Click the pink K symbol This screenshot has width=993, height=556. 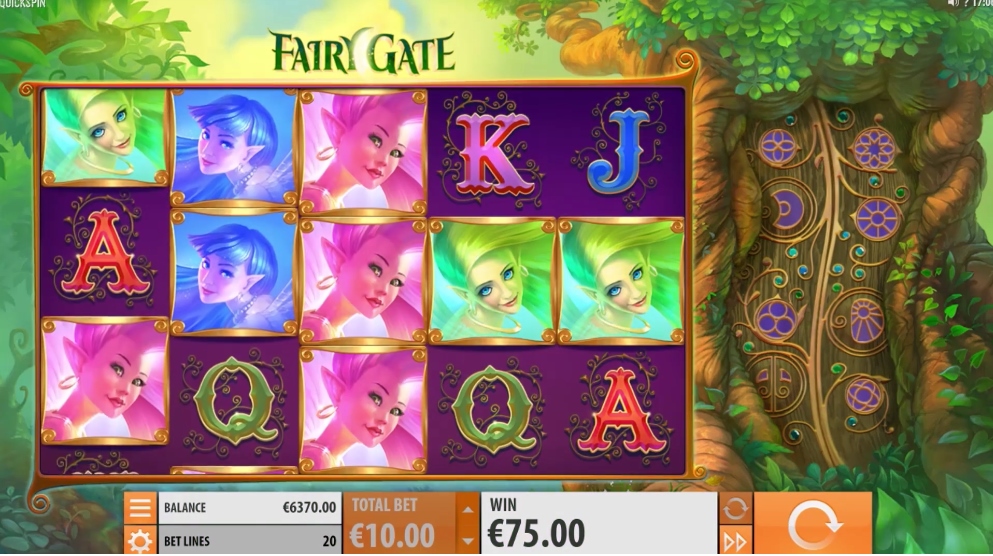click(491, 153)
